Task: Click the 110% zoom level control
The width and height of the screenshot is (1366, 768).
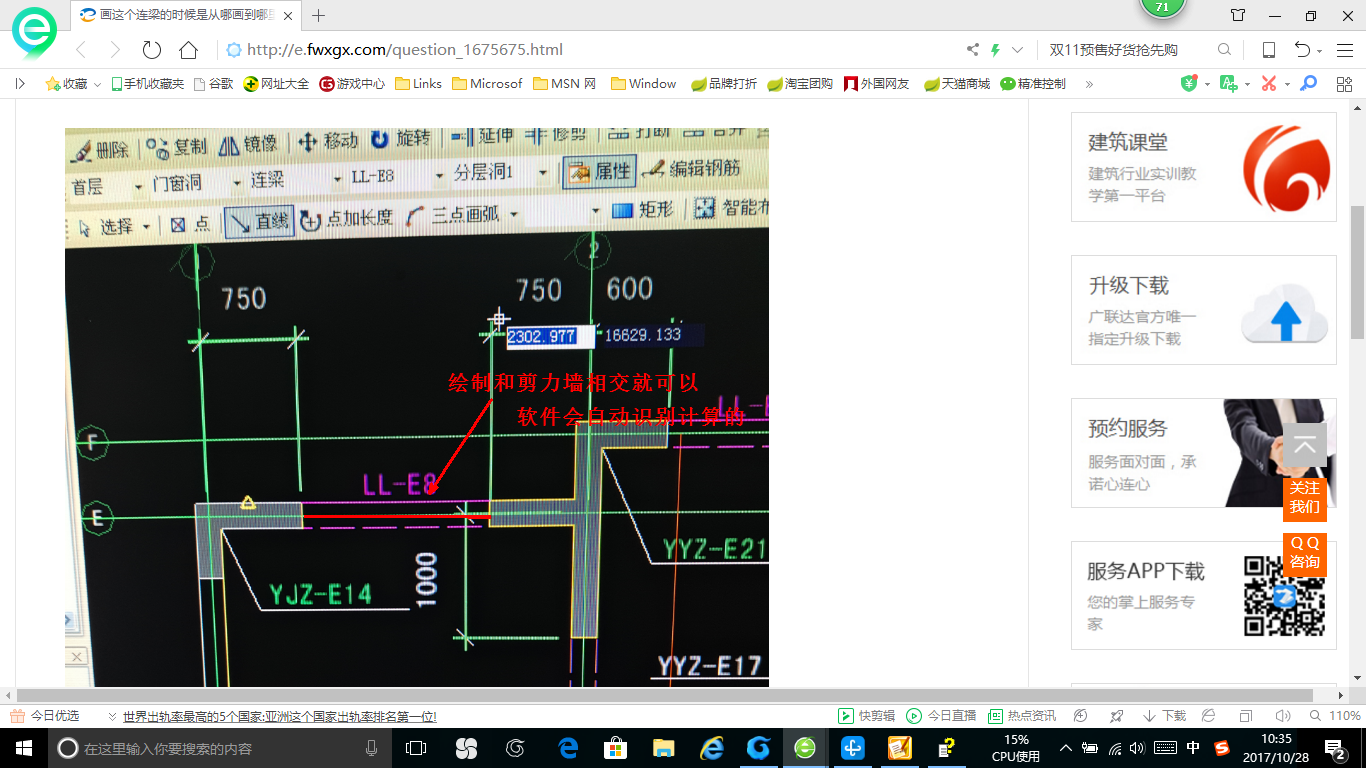Action: click(1335, 716)
